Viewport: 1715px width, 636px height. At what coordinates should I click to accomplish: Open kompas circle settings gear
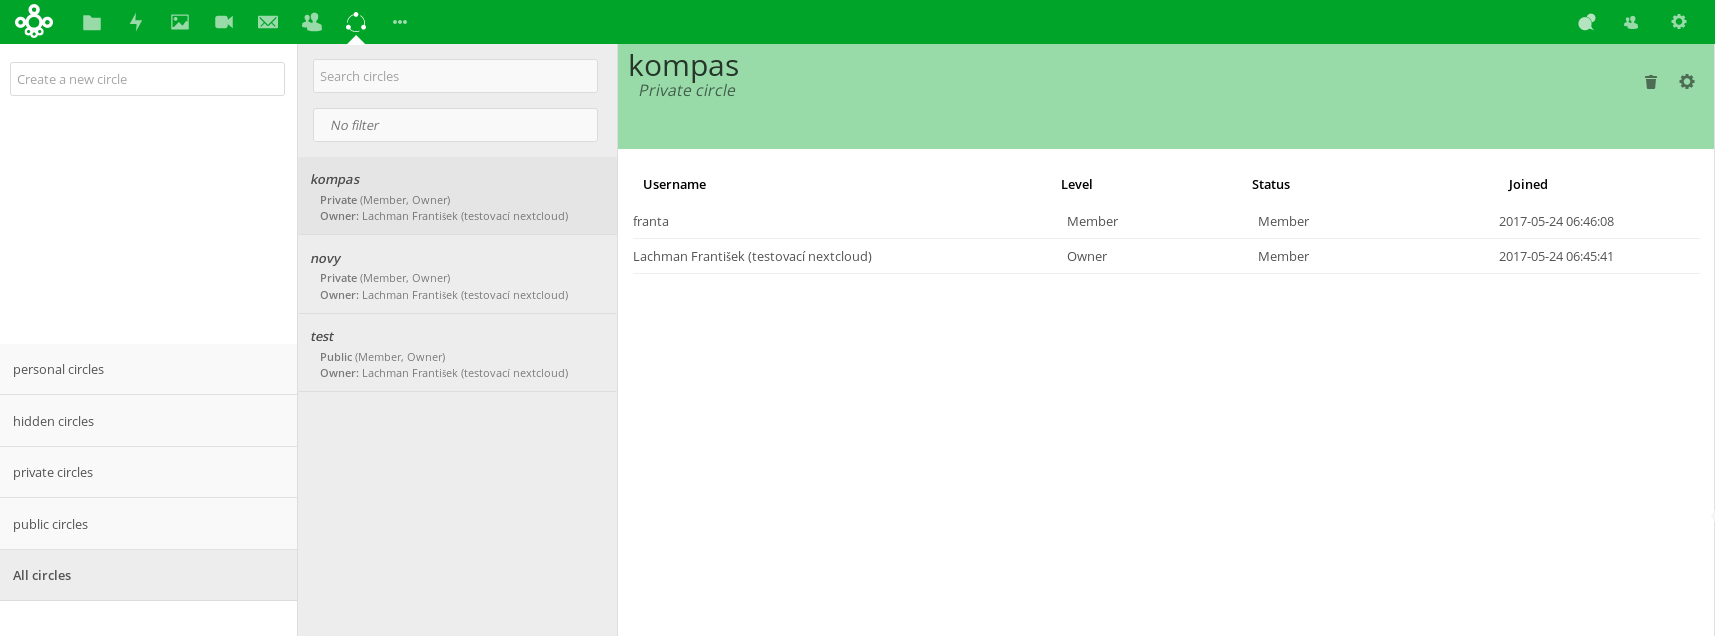(x=1687, y=82)
